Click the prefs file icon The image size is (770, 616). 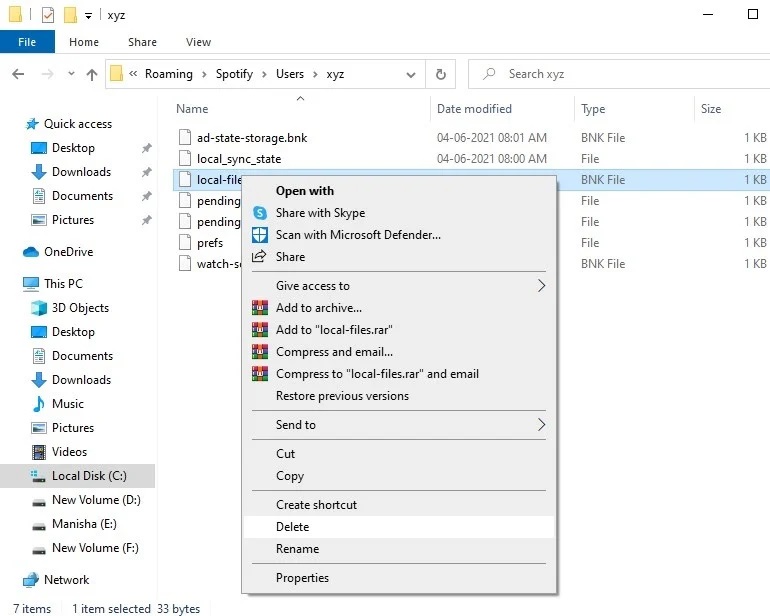point(185,243)
